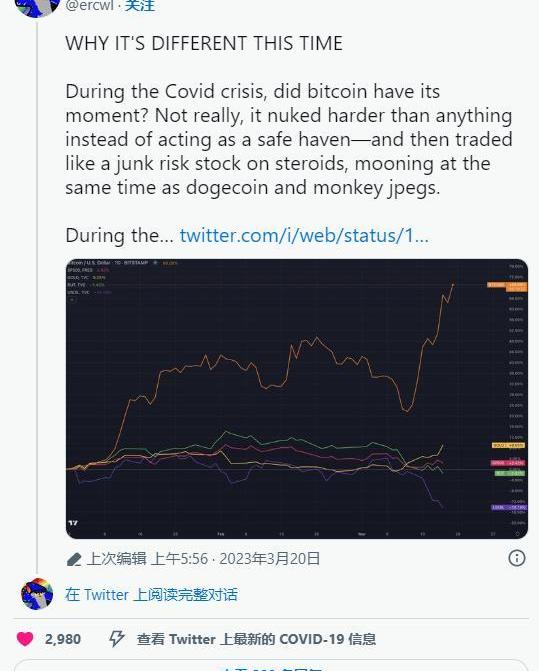Open the twitter.com/i/web/status link
Viewport: 539px width, 671px height.
coord(304,235)
